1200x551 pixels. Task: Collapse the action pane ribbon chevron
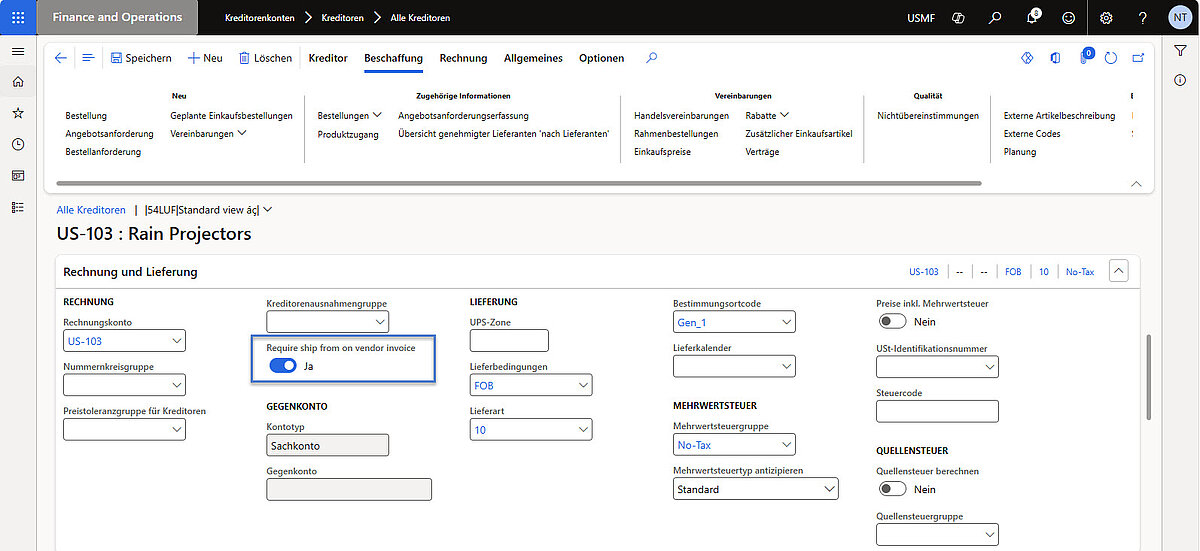click(1136, 184)
